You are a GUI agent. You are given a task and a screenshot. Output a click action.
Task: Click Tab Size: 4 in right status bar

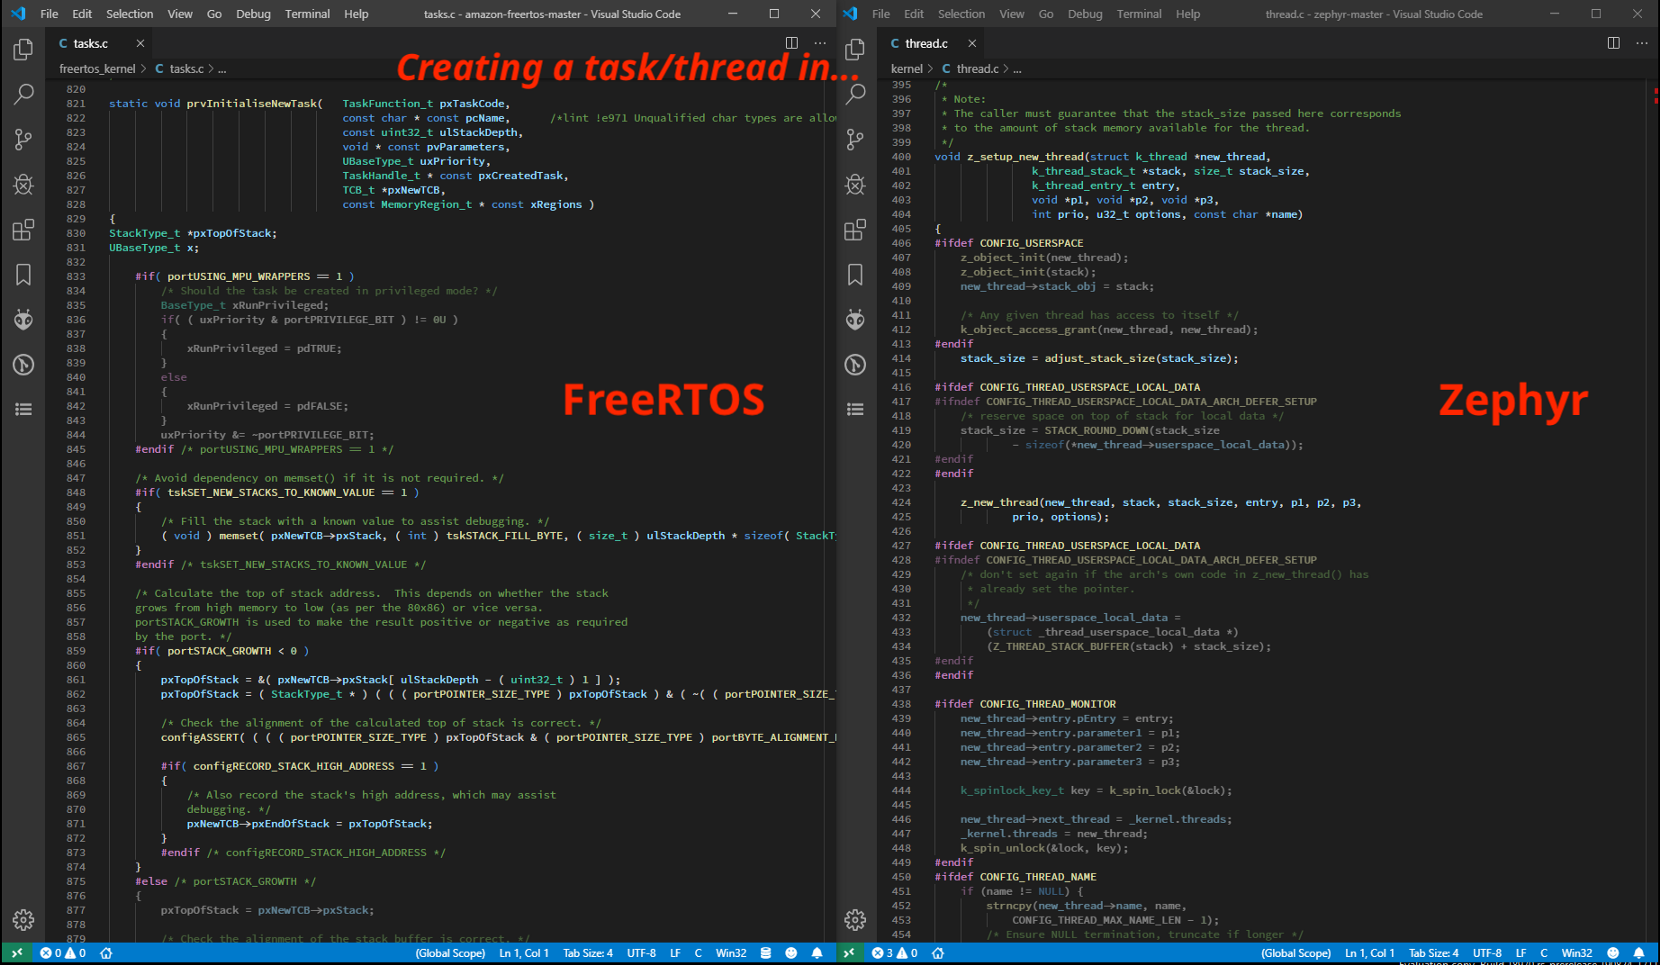pos(1433,953)
